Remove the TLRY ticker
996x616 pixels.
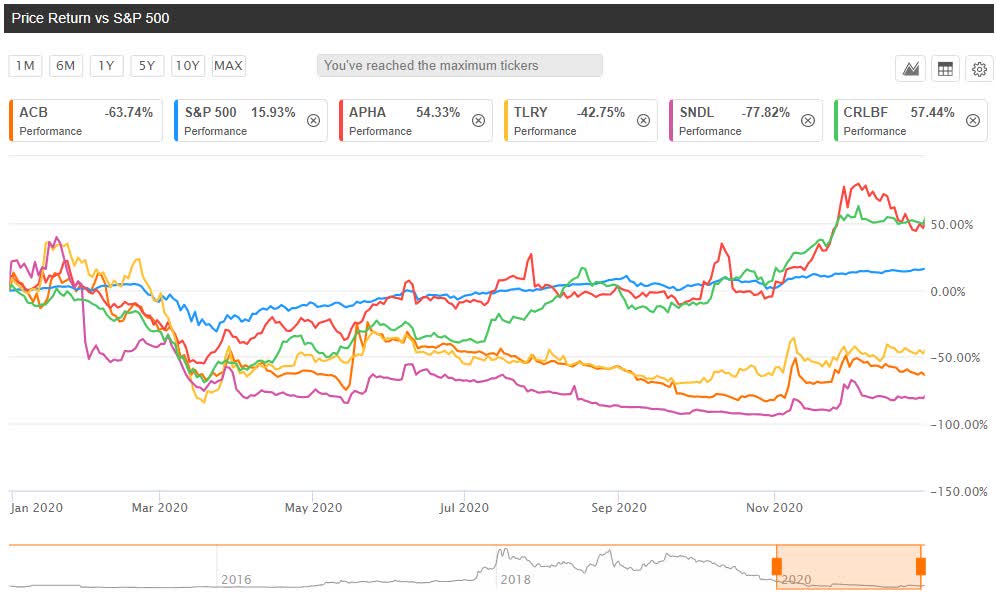642,118
